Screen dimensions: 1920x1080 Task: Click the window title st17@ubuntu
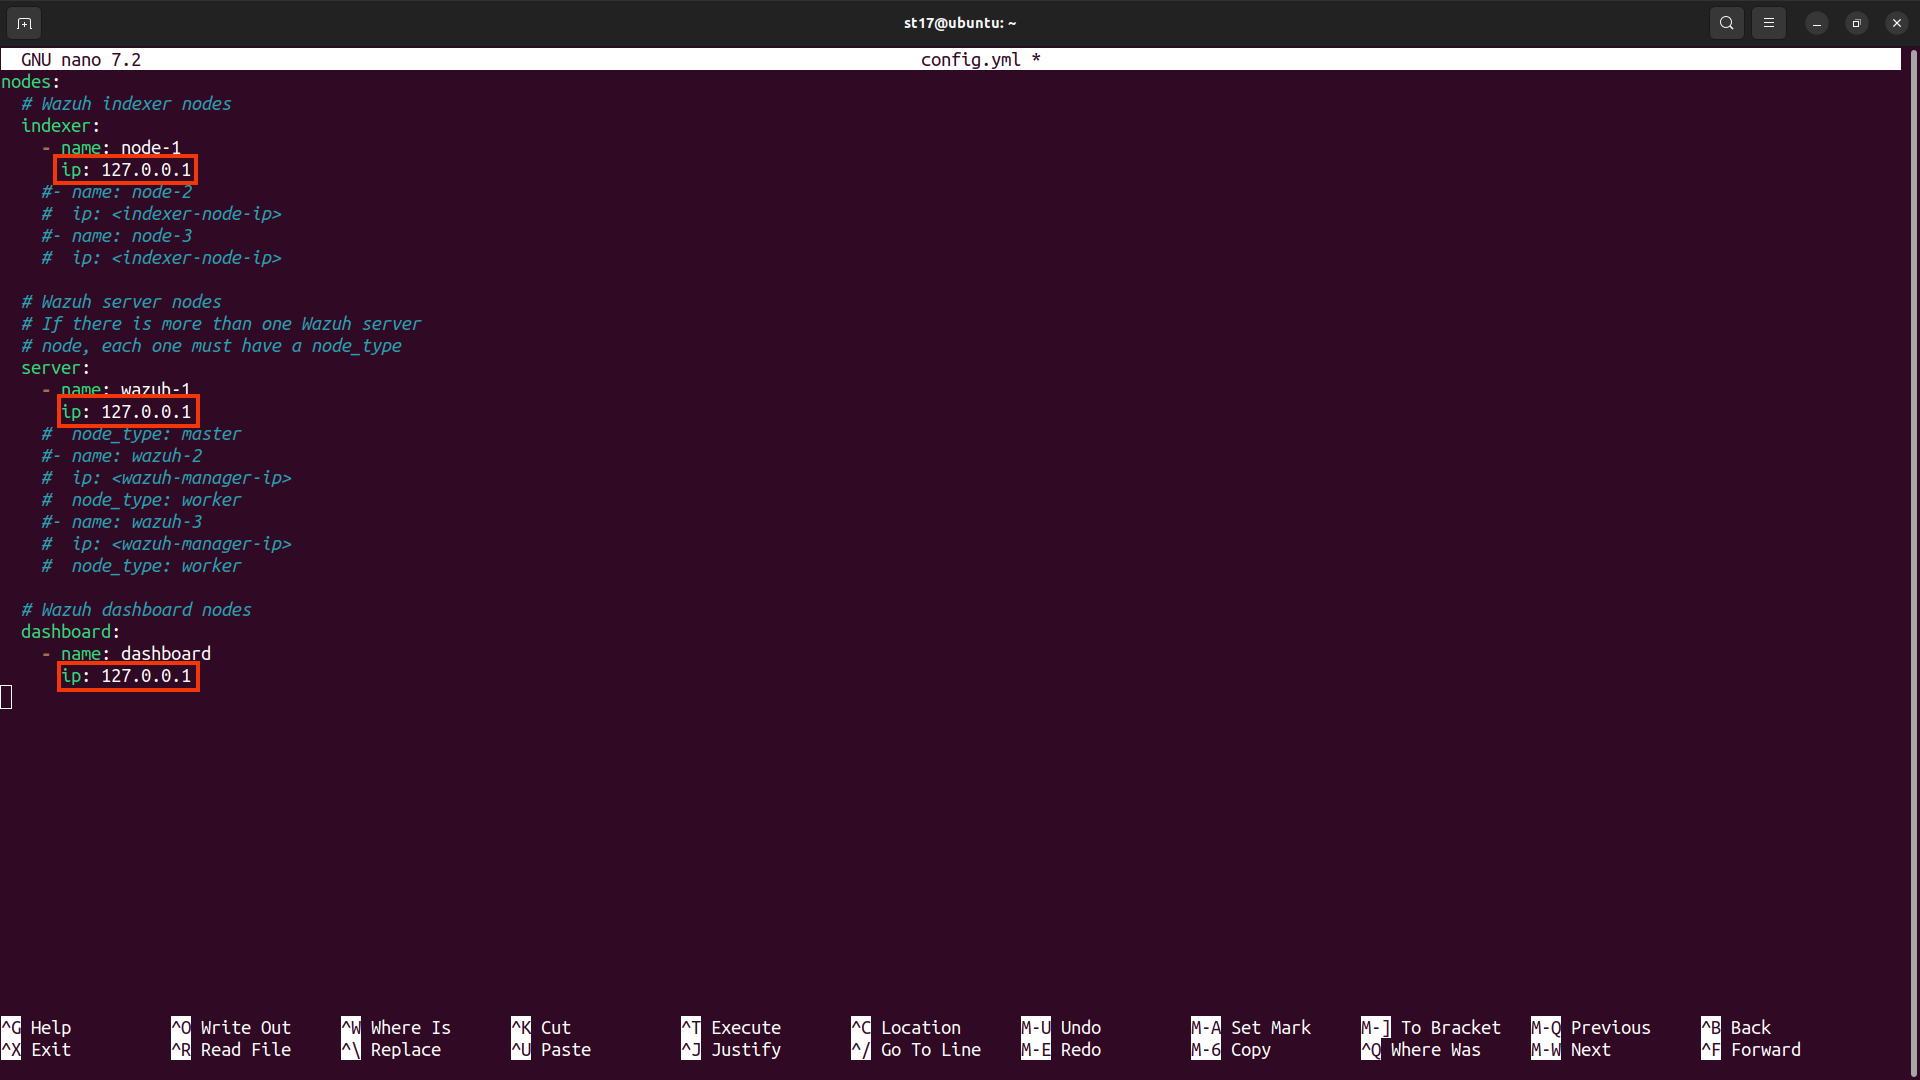(960, 23)
